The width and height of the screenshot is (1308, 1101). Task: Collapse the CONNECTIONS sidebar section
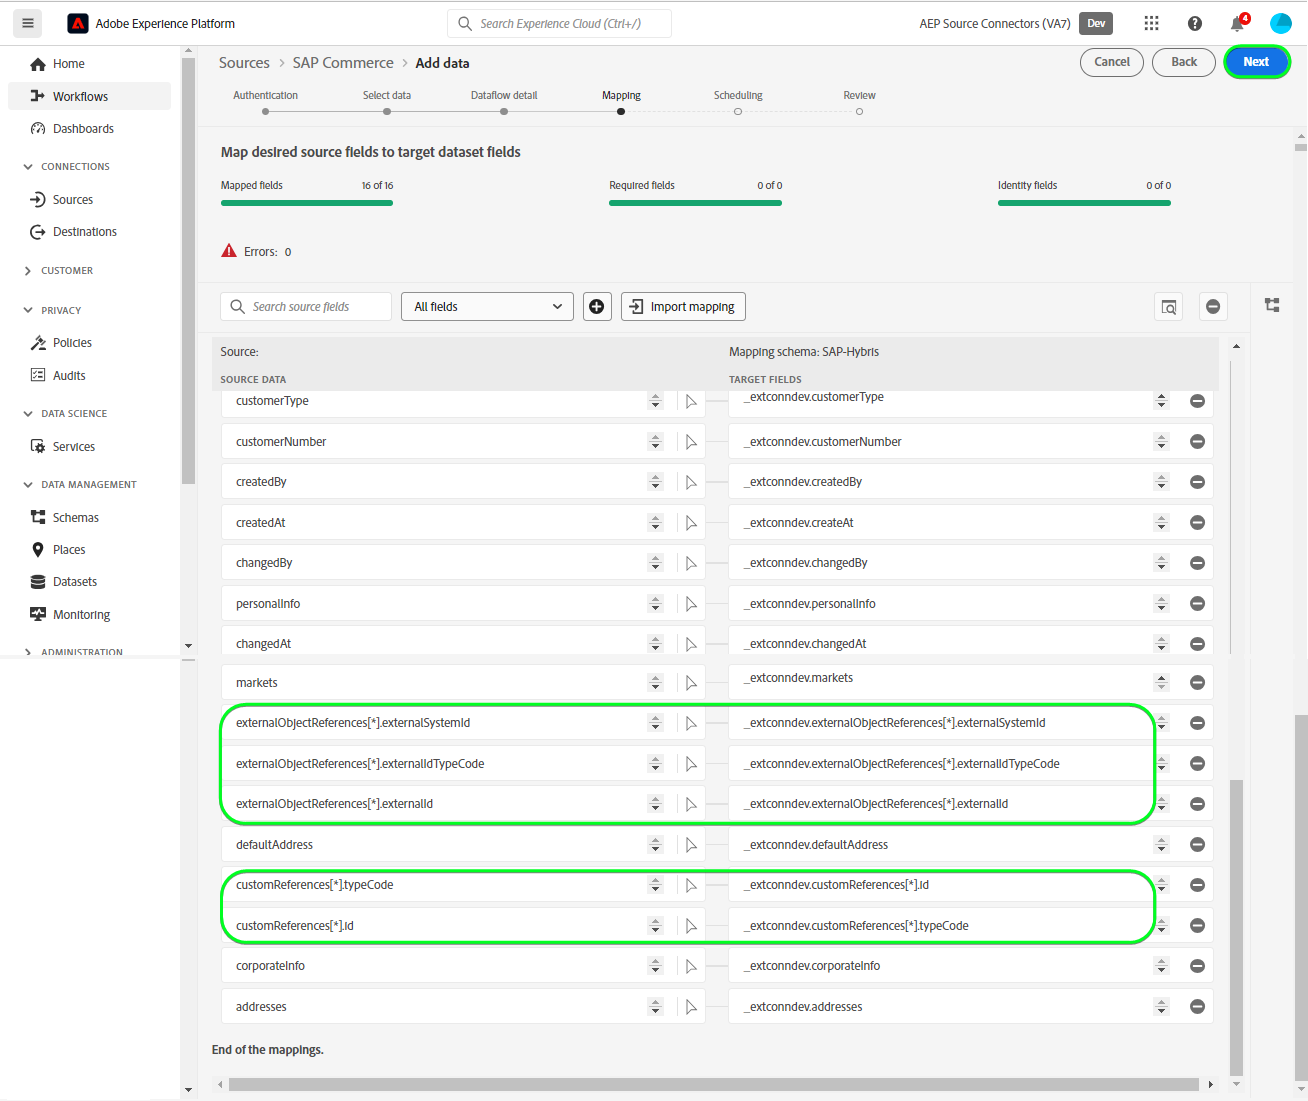coord(27,167)
